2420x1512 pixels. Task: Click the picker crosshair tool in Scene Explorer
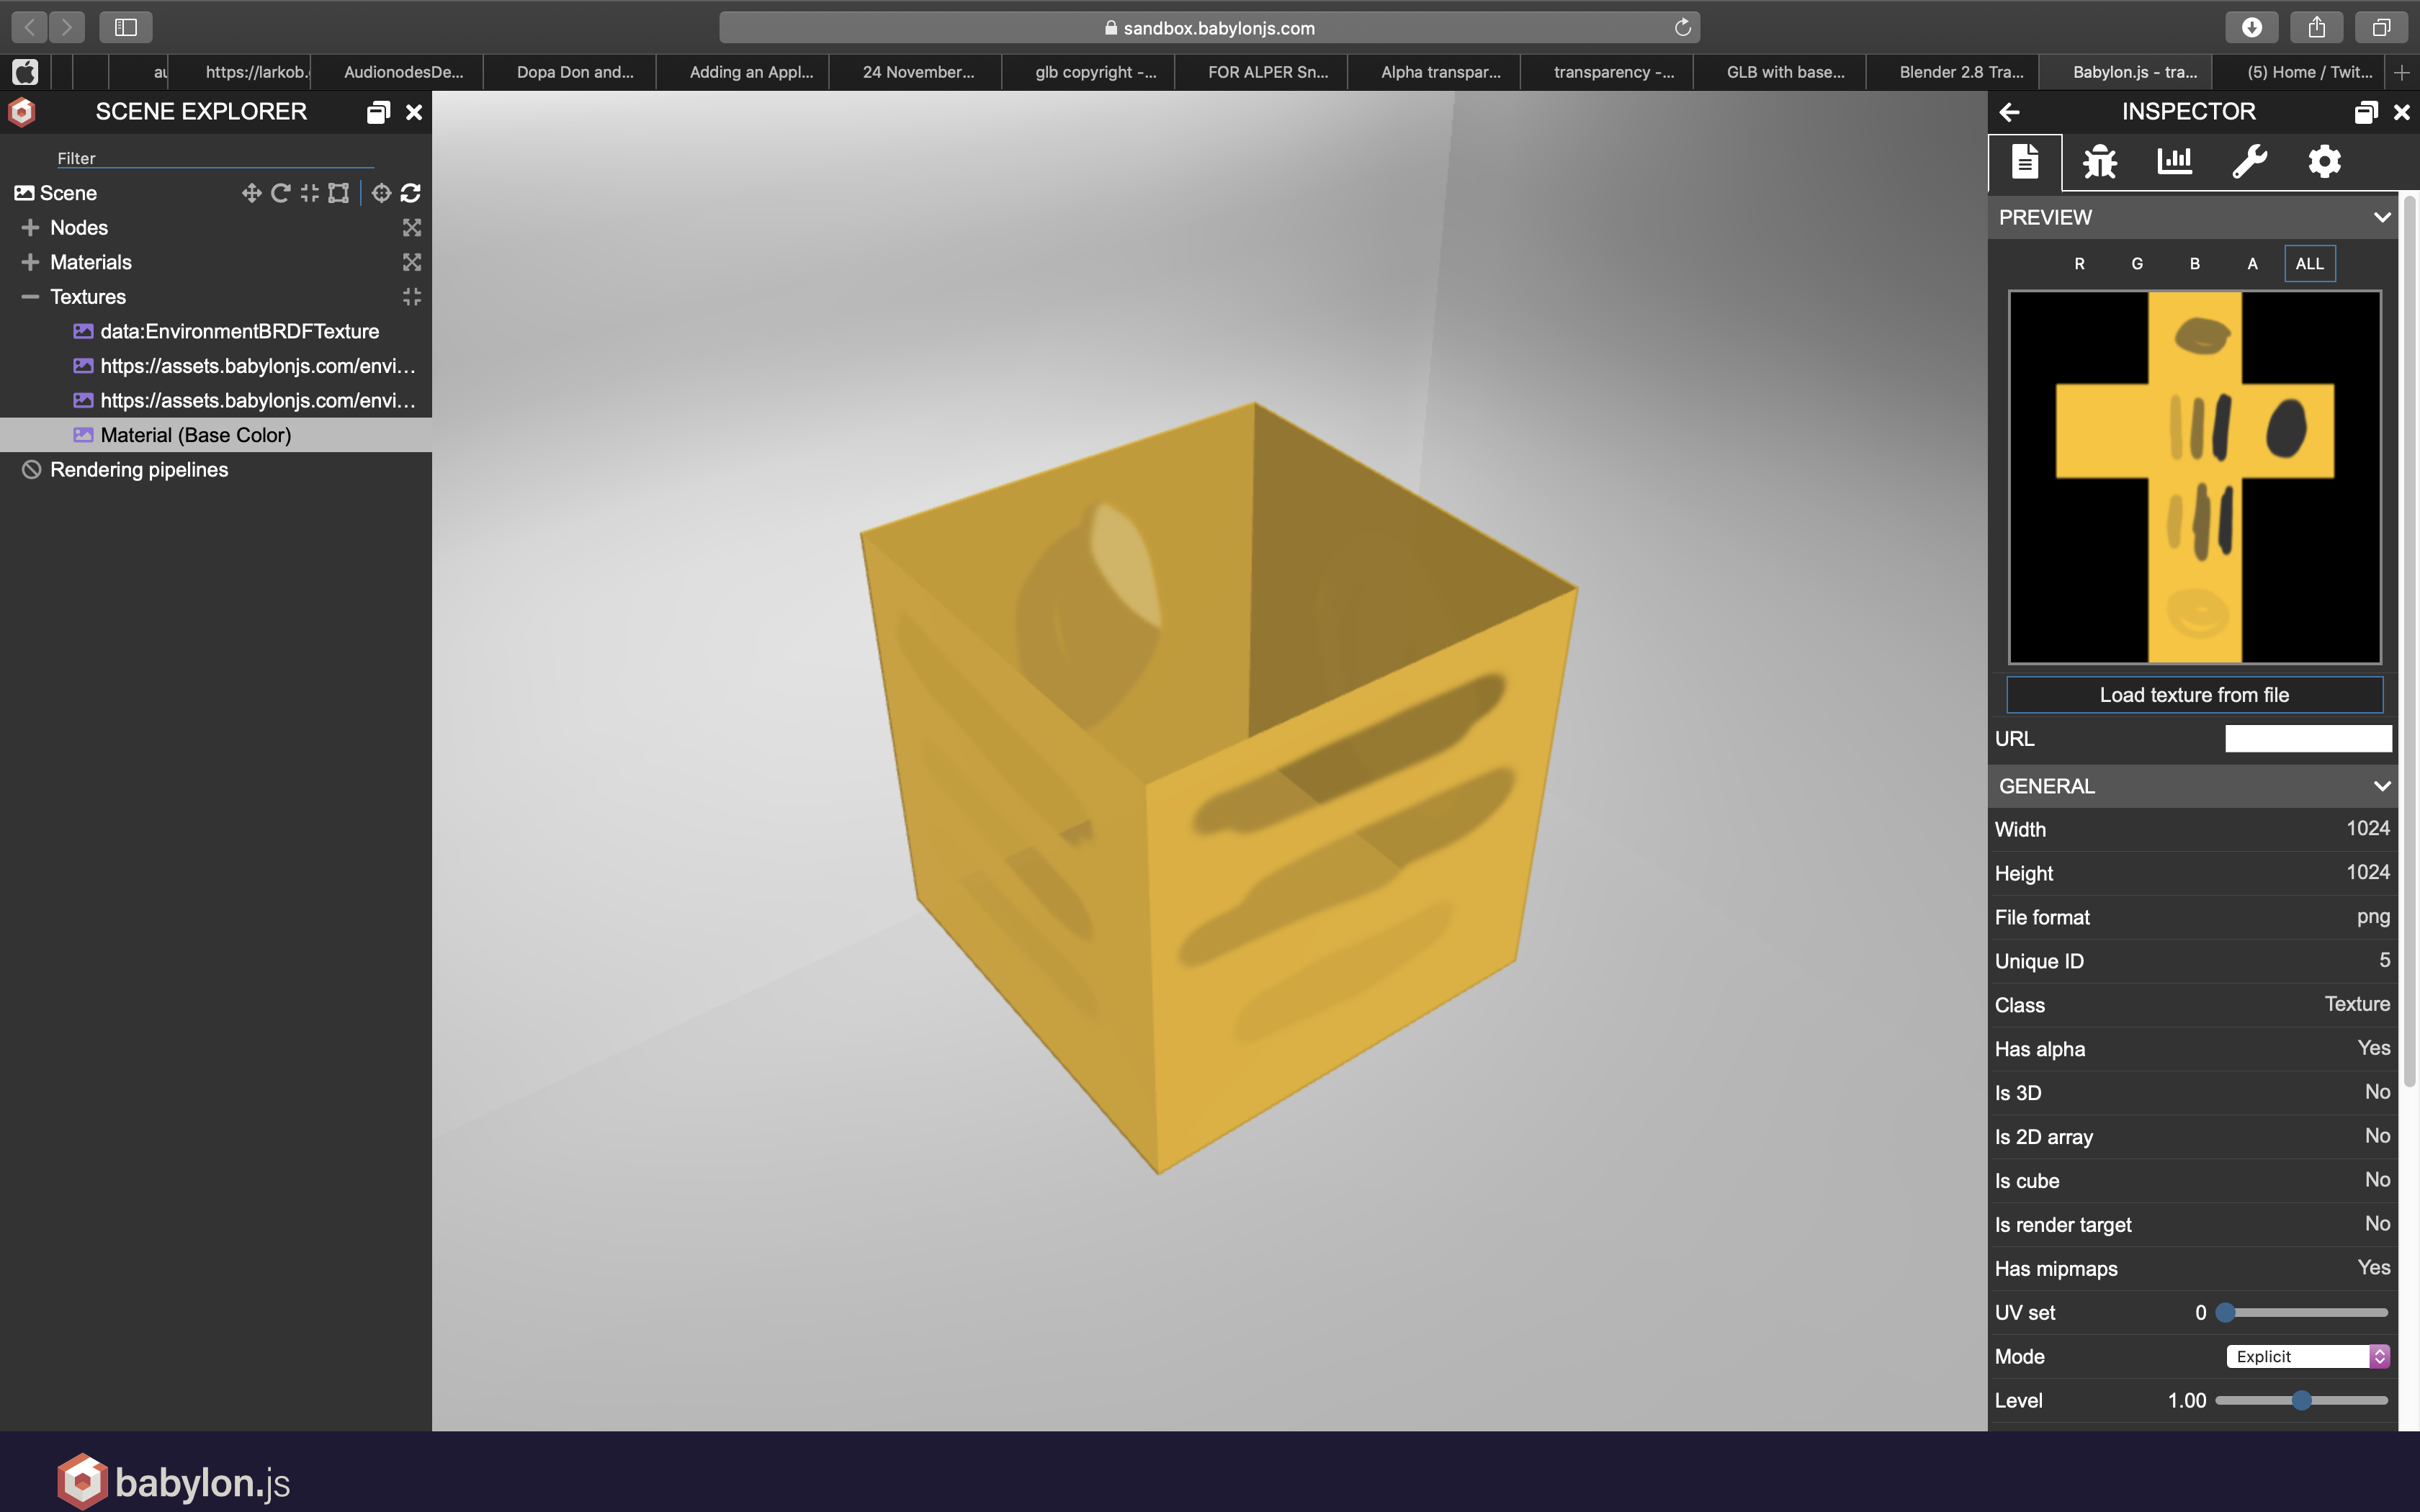pyautogui.click(x=381, y=193)
